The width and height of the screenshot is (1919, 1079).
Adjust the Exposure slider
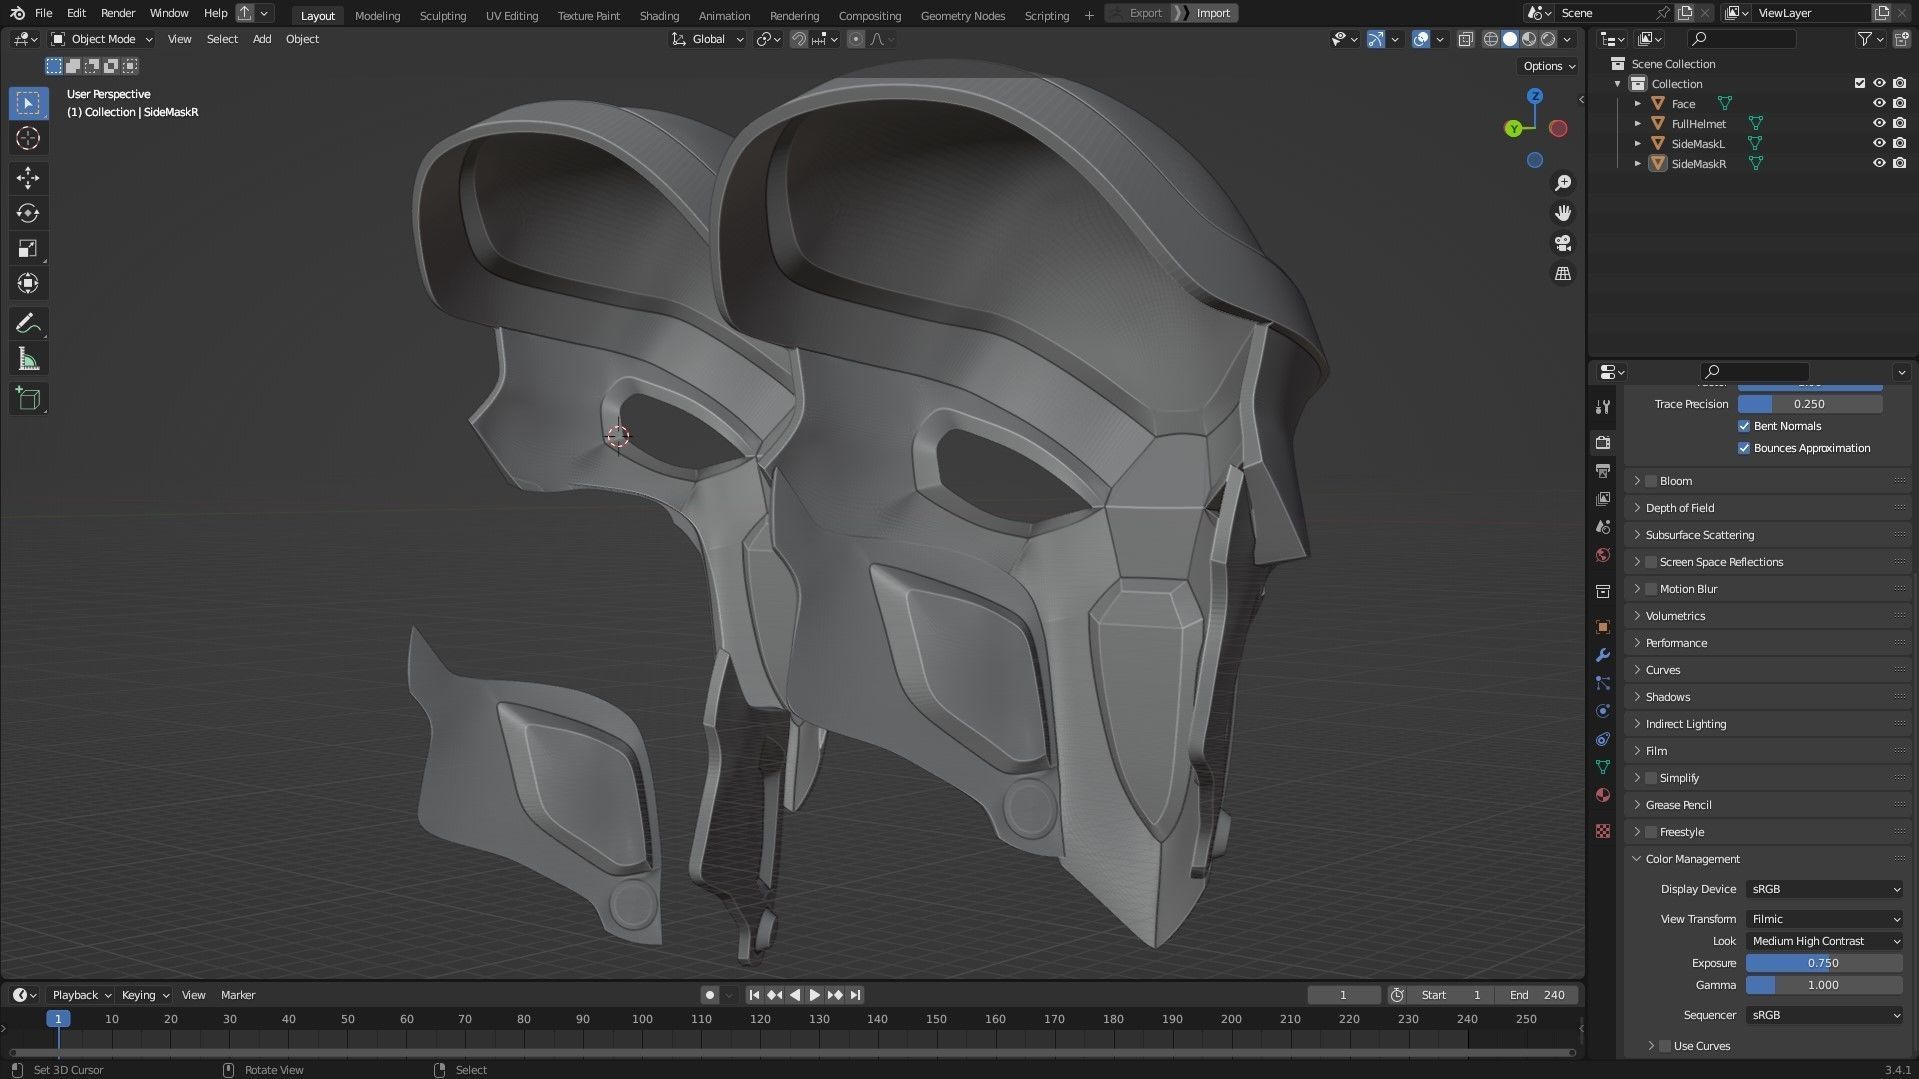pyautogui.click(x=1823, y=963)
